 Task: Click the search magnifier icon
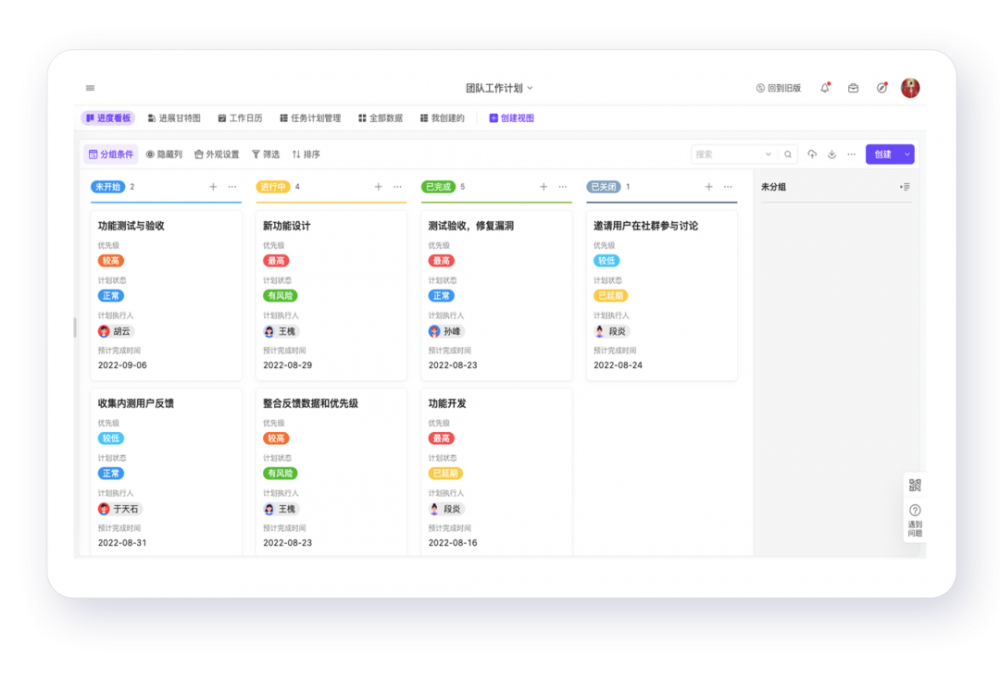[788, 155]
